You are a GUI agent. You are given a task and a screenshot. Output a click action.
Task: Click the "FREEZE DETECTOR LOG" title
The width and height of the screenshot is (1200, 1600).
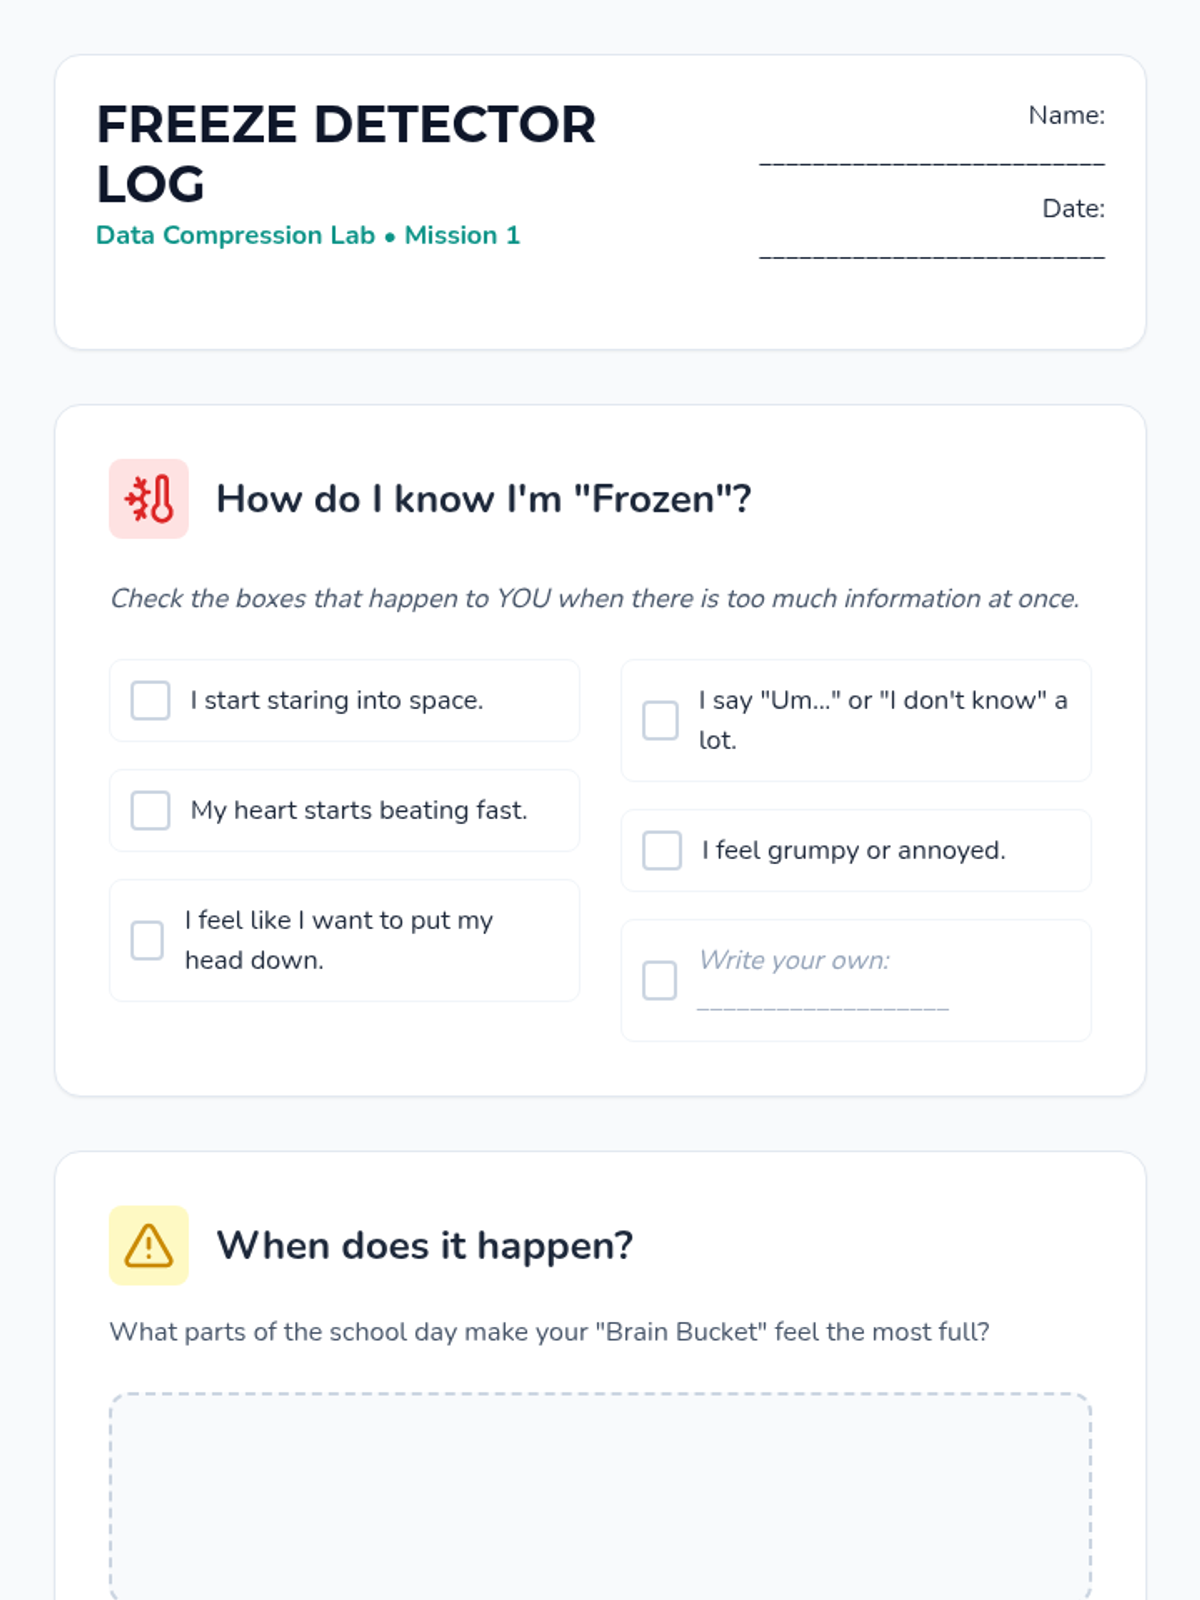click(x=346, y=154)
